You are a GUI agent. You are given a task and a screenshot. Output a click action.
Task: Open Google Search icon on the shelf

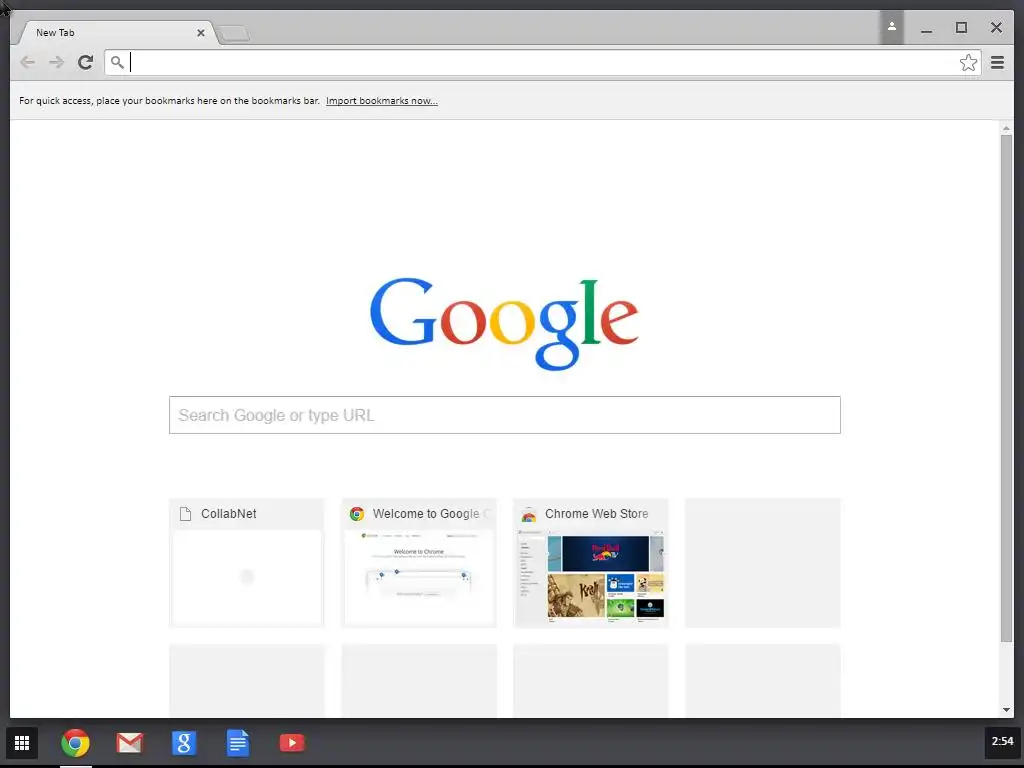184,743
